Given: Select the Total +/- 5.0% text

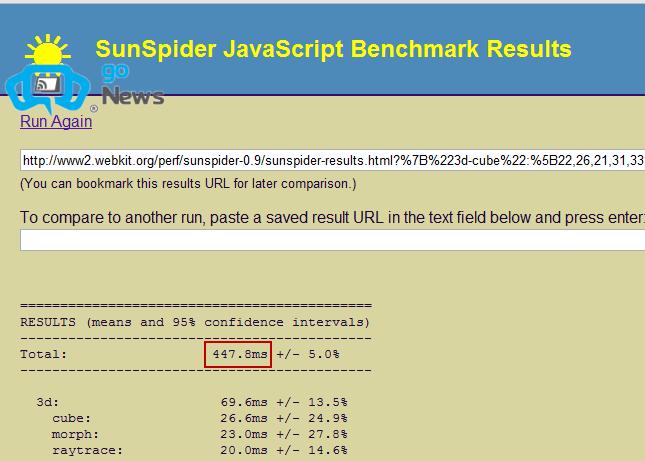Looking at the screenshot, I should coord(308,354).
